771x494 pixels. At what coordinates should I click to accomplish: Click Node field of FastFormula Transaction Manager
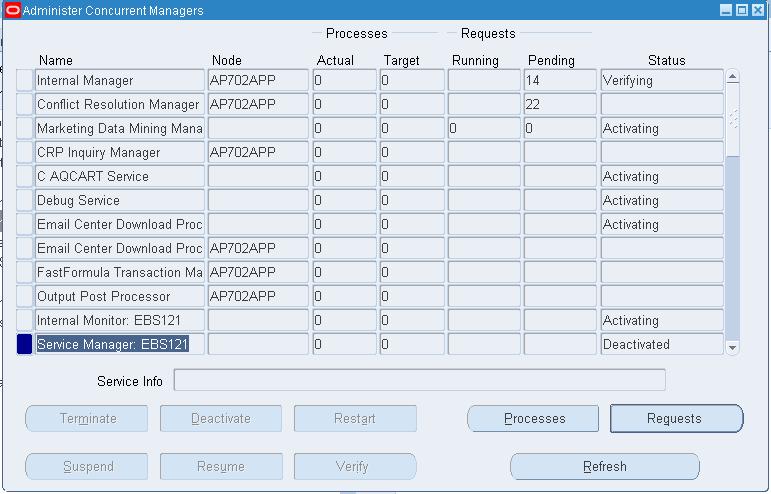pos(258,273)
